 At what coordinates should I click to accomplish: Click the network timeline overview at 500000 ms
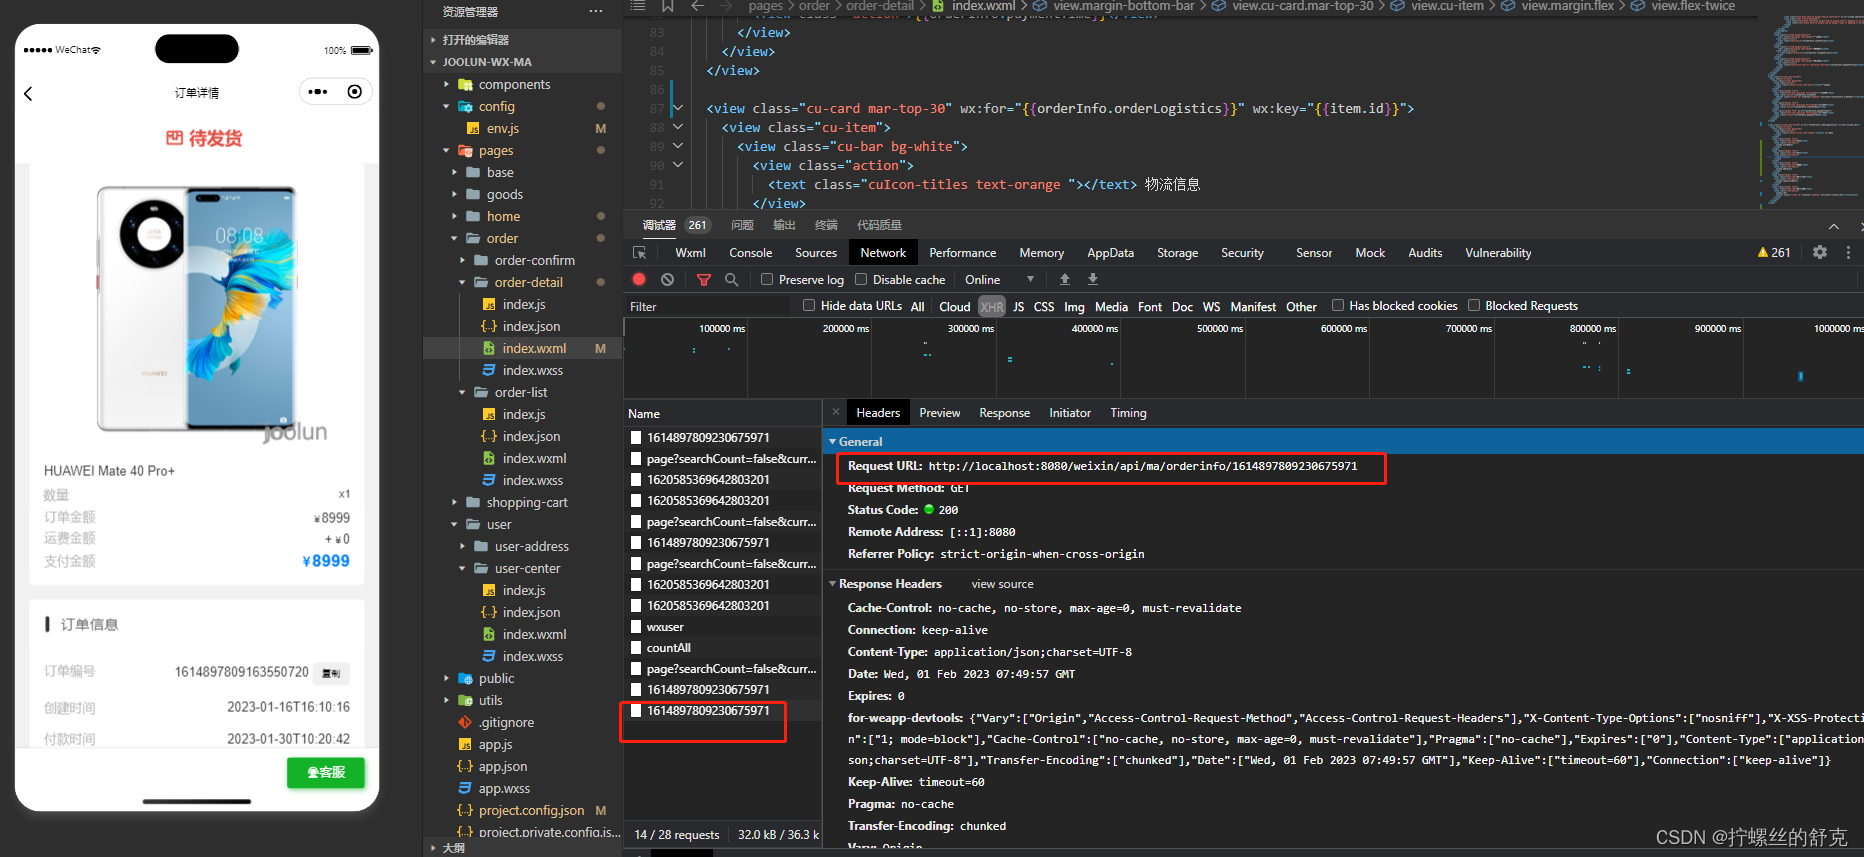coord(1244,358)
